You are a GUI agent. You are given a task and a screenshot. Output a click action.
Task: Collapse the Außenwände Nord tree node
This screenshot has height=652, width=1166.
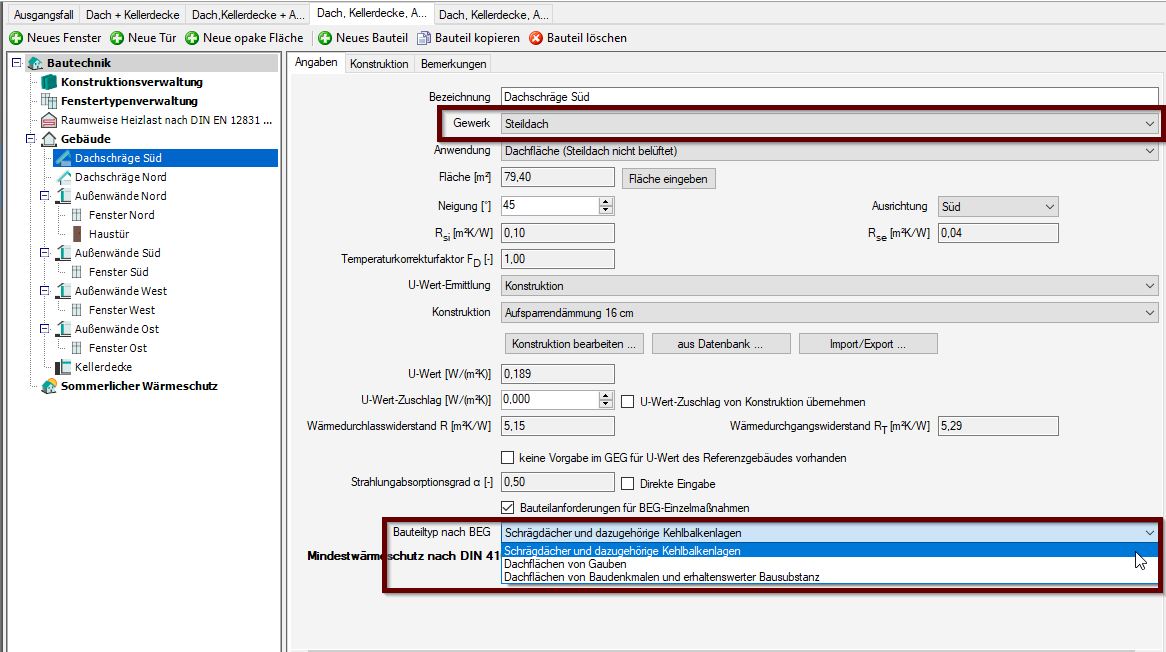pyautogui.click(x=44, y=196)
